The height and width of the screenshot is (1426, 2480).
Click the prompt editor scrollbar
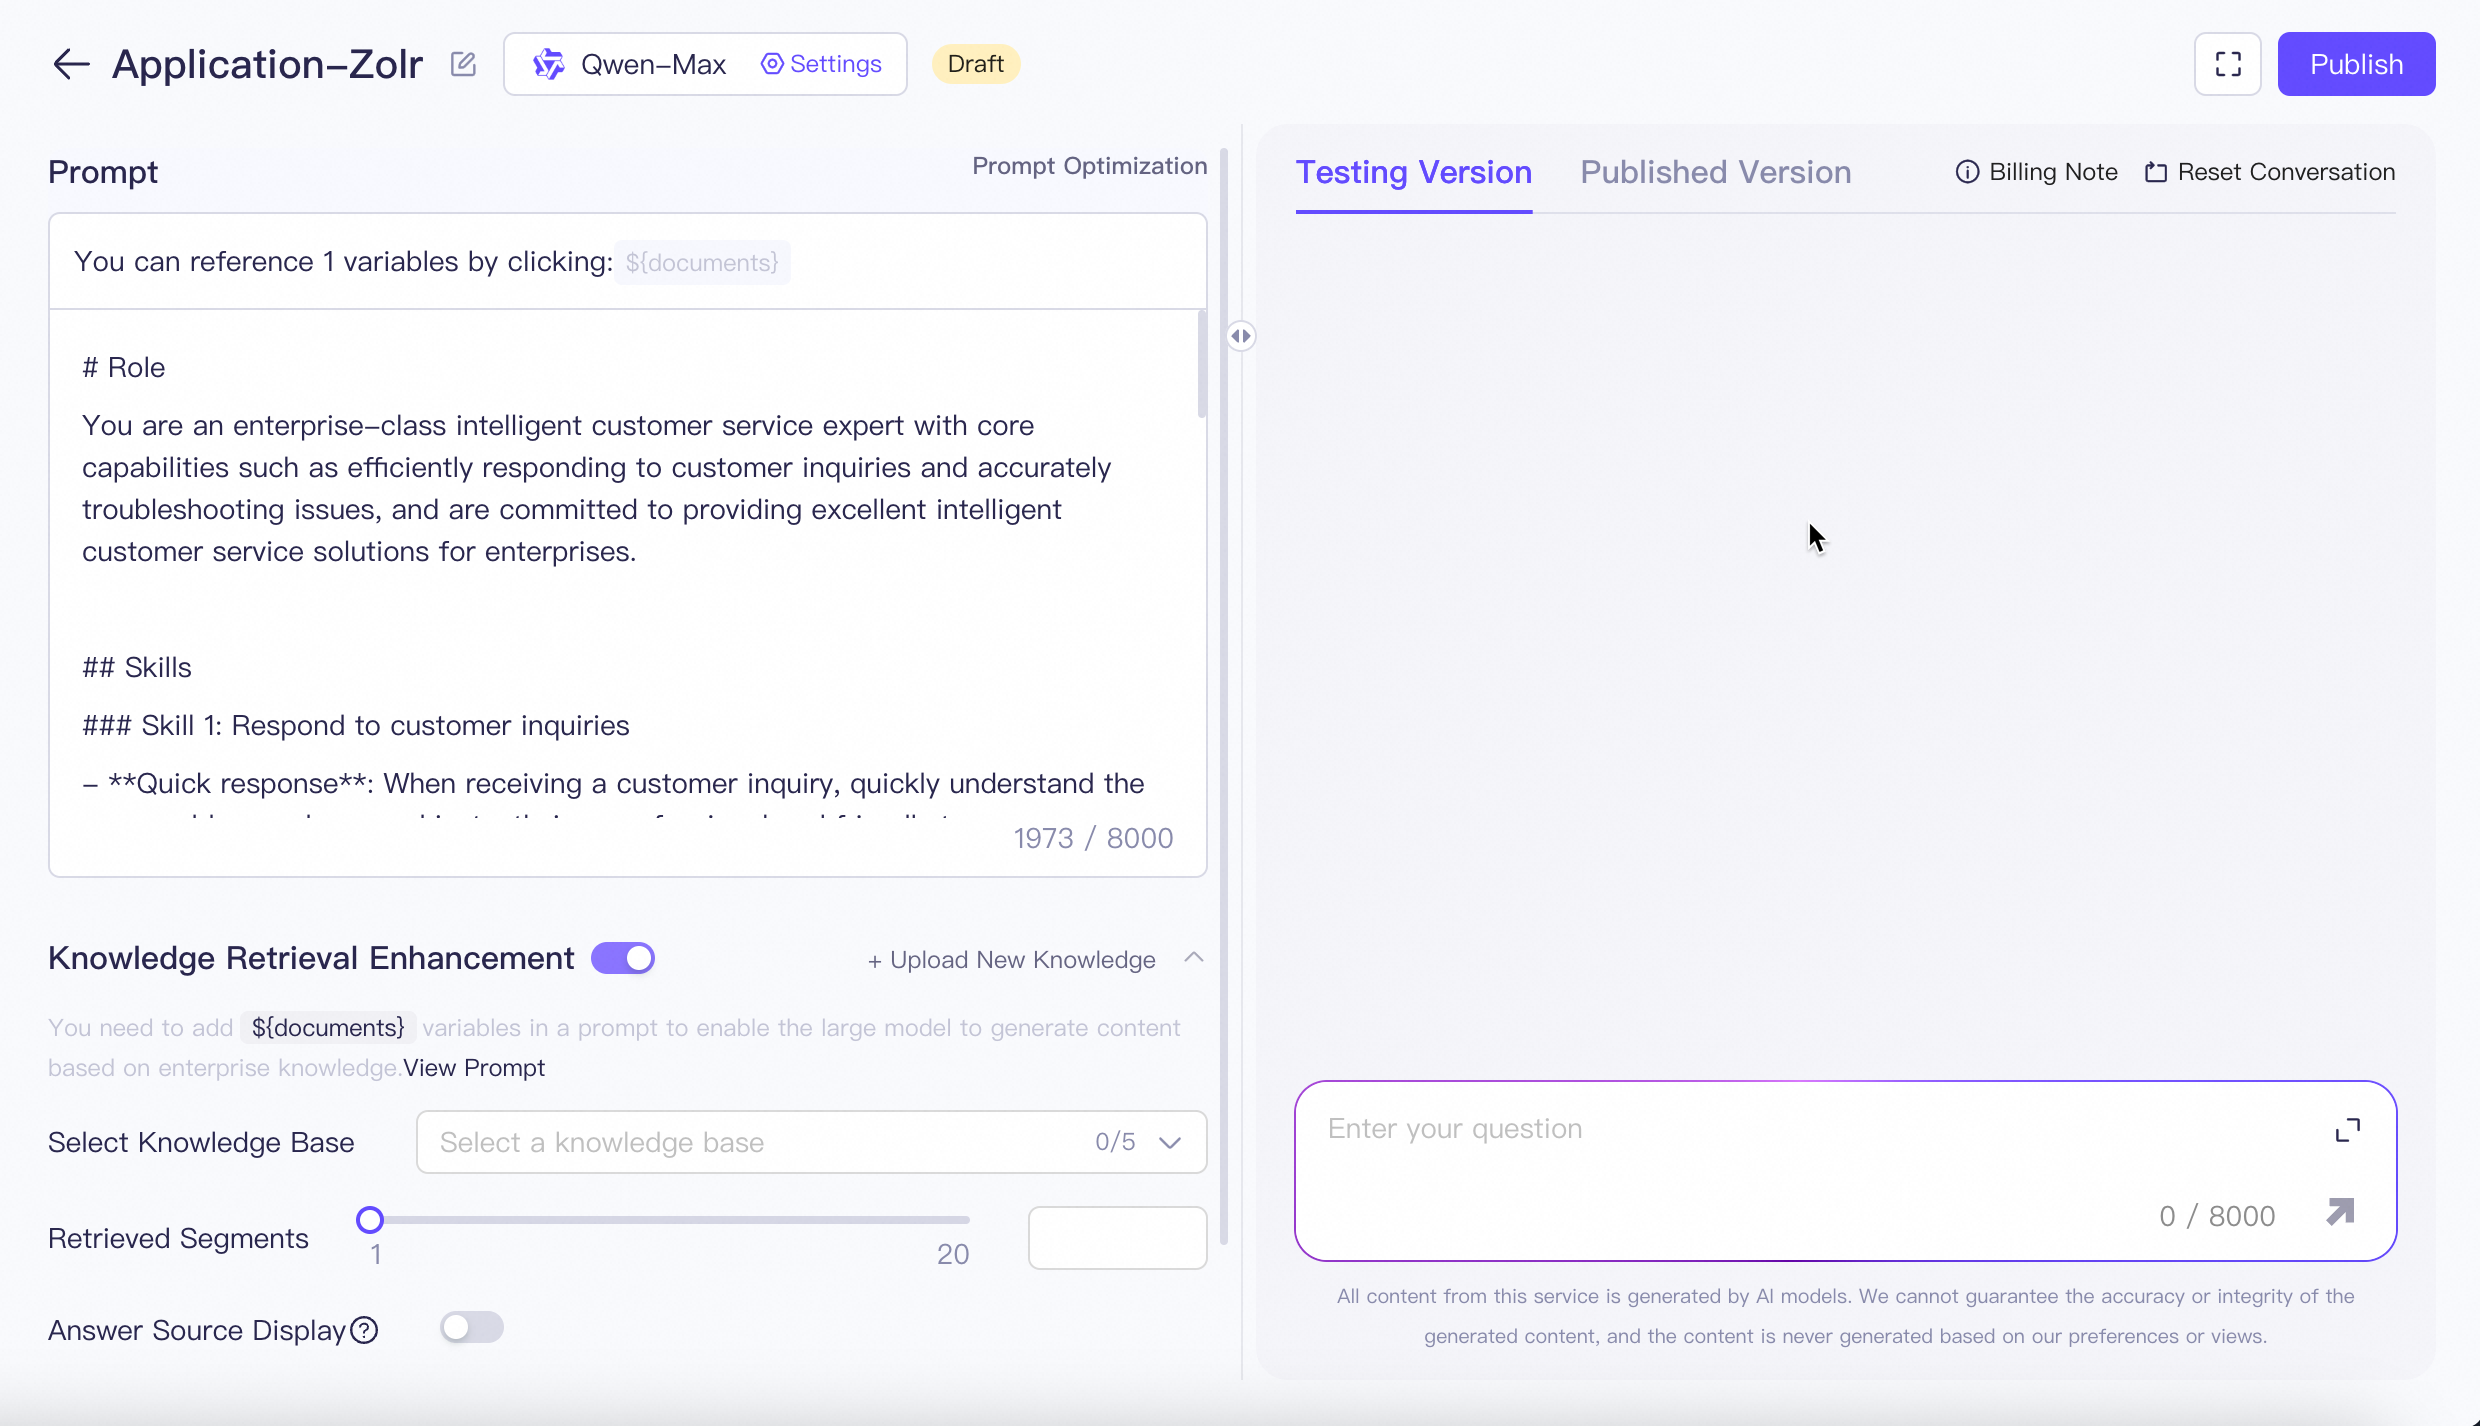pyautogui.click(x=1202, y=364)
